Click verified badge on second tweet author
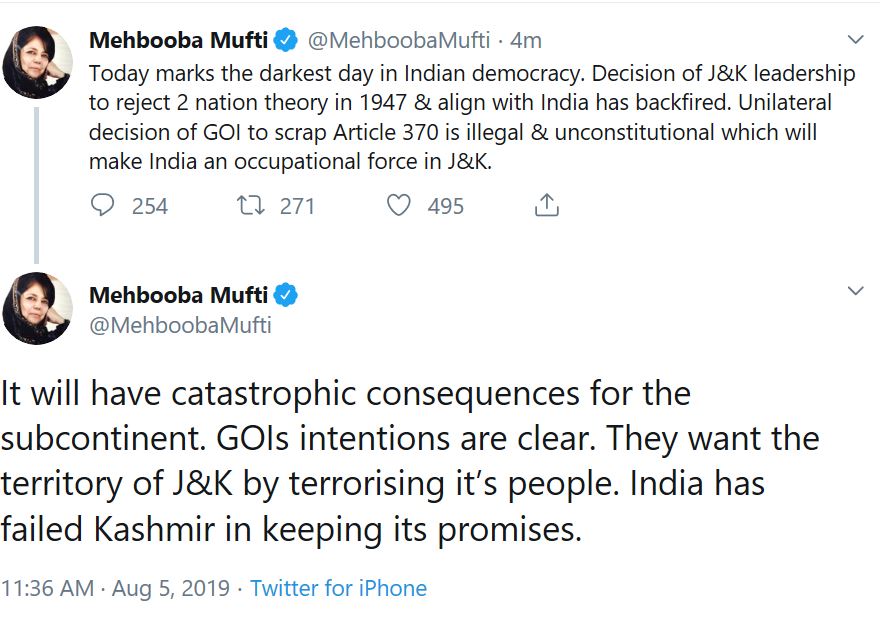The width and height of the screenshot is (880, 622). point(285,295)
